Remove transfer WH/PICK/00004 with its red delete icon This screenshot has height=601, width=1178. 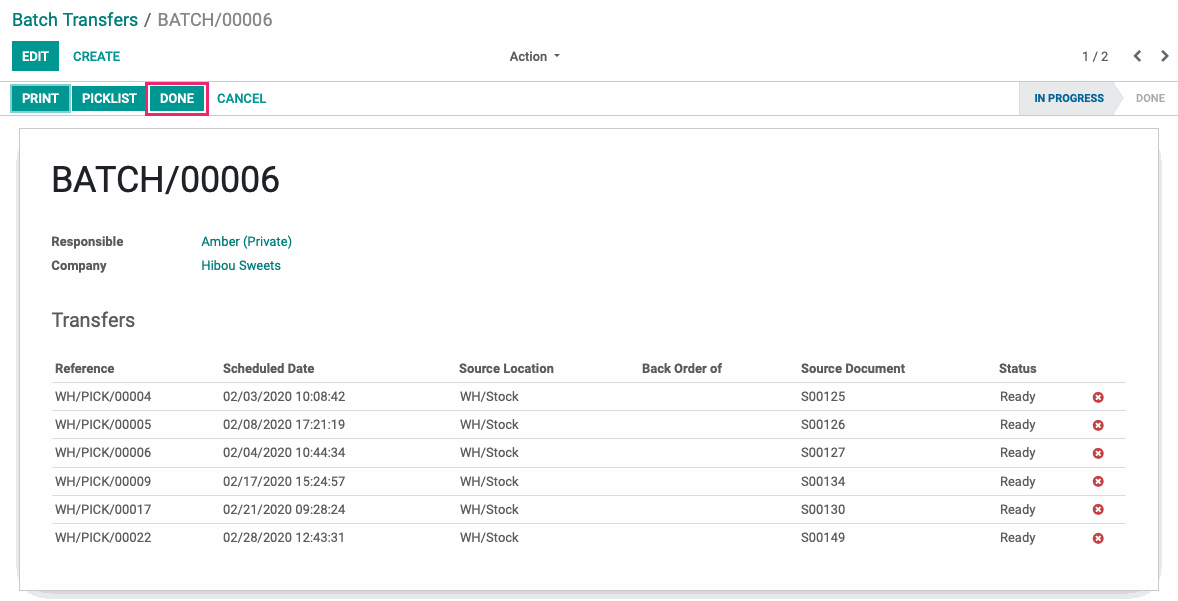pos(1098,397)
